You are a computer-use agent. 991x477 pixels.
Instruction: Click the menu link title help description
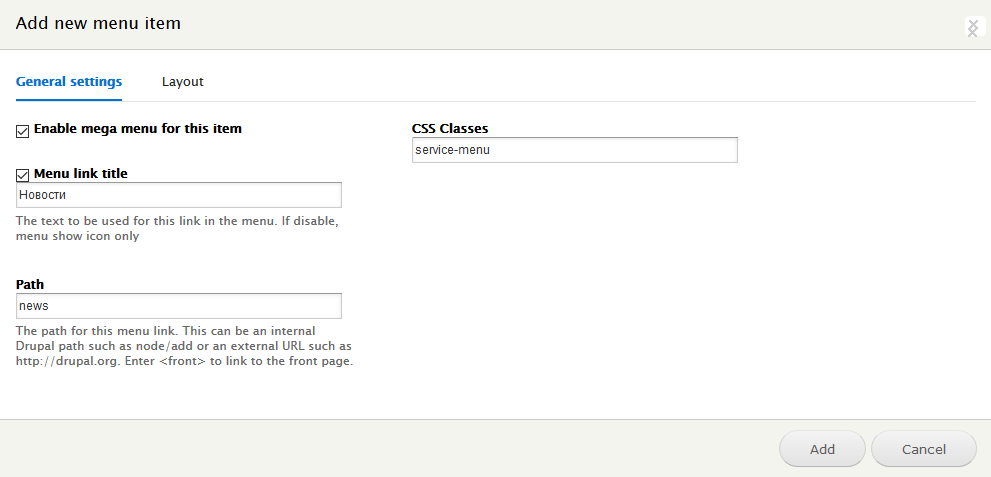click(178, 229)
